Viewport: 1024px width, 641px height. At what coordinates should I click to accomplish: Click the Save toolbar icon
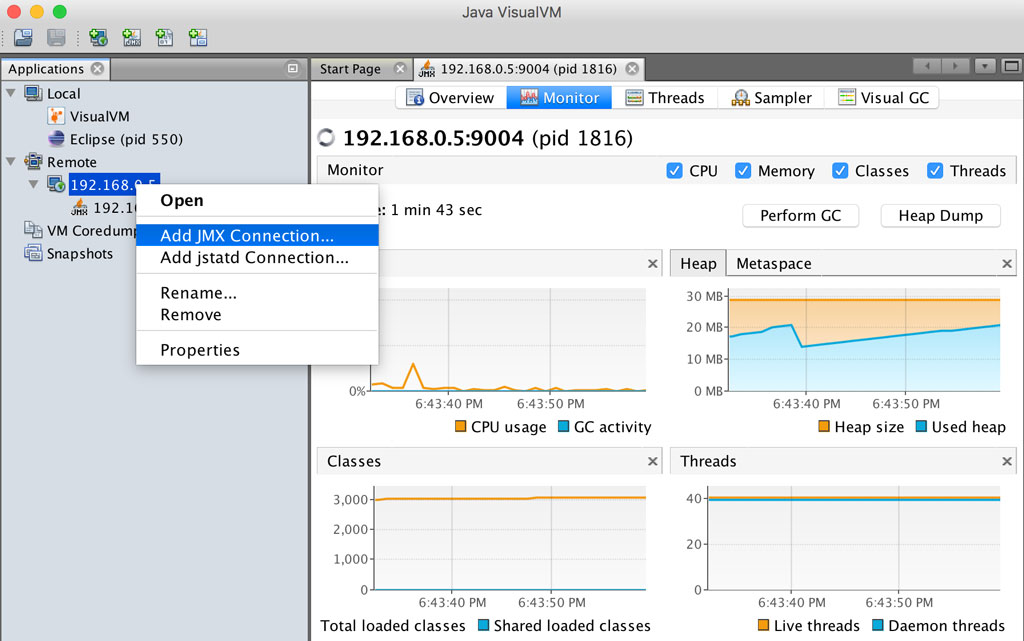click(56, 37)
